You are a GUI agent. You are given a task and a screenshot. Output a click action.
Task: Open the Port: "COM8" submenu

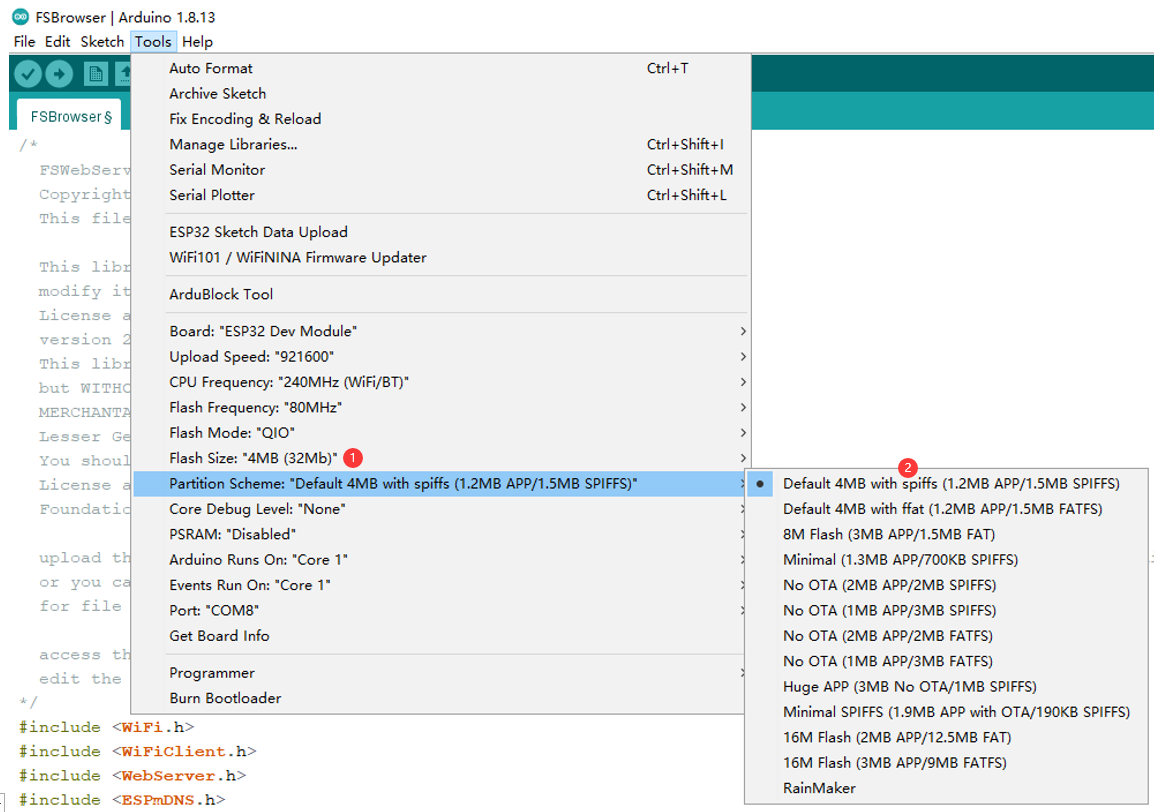tap(440, 610)
